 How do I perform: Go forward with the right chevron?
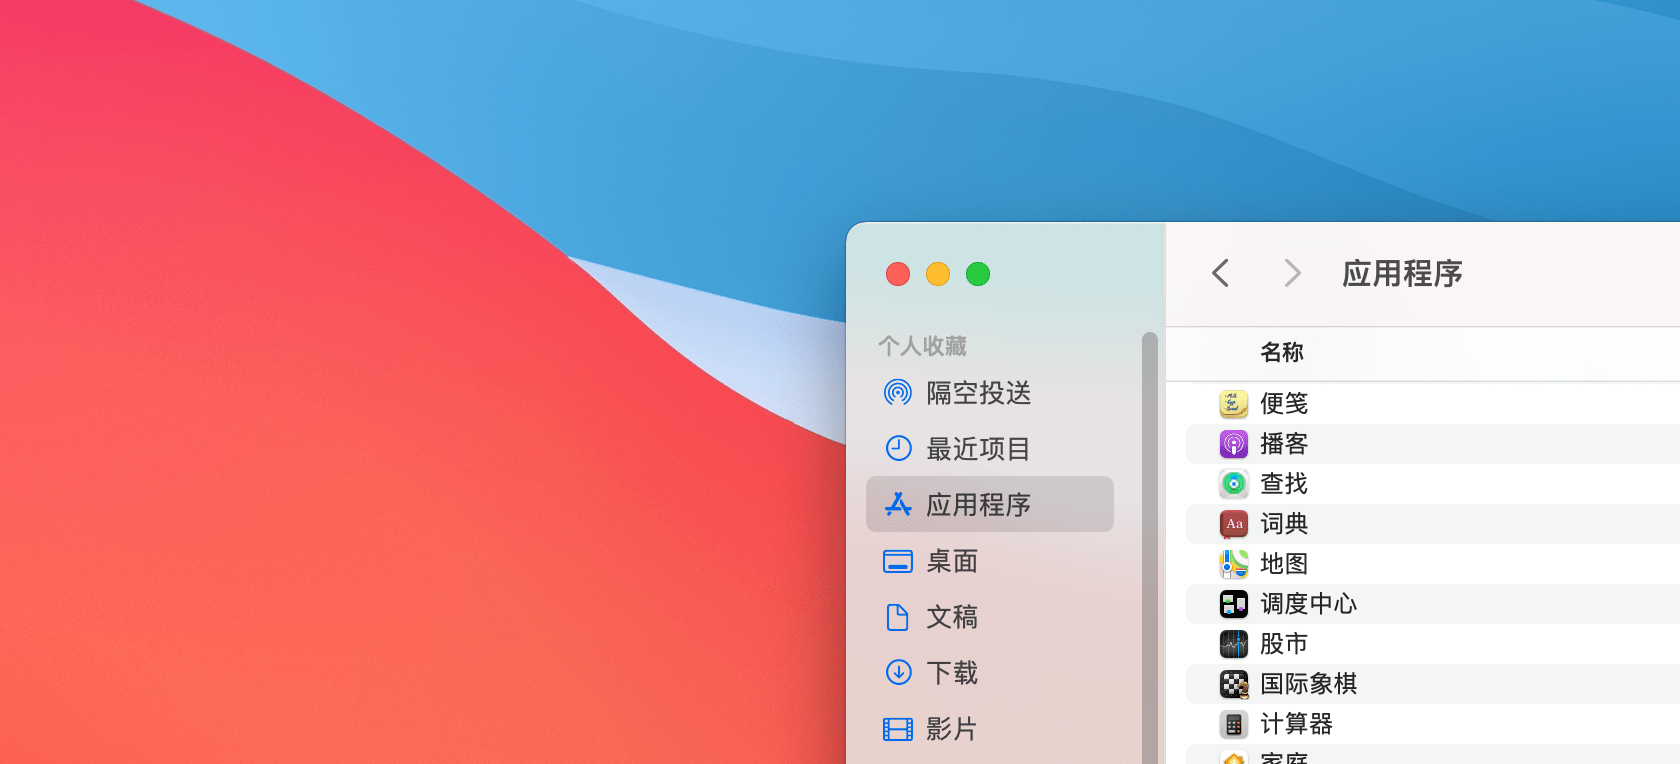click(x=1292, y=273)
